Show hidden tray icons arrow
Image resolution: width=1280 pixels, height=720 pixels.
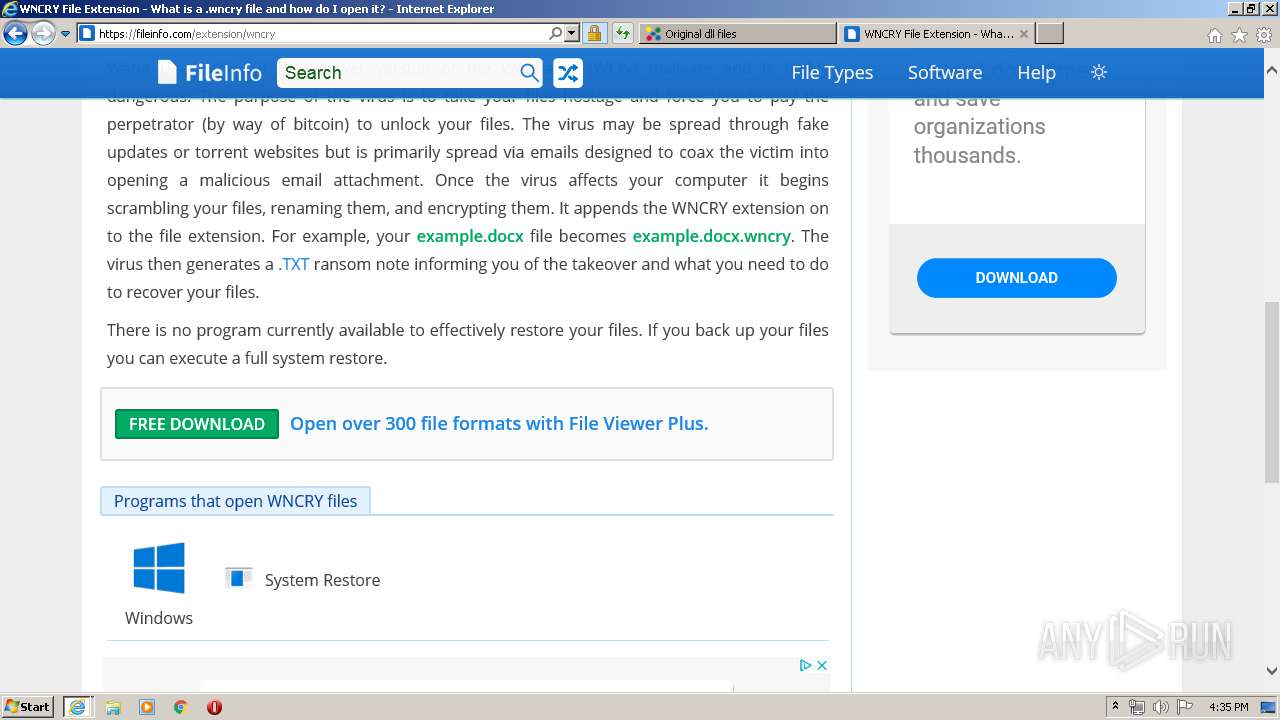(x=1116, y=707)
